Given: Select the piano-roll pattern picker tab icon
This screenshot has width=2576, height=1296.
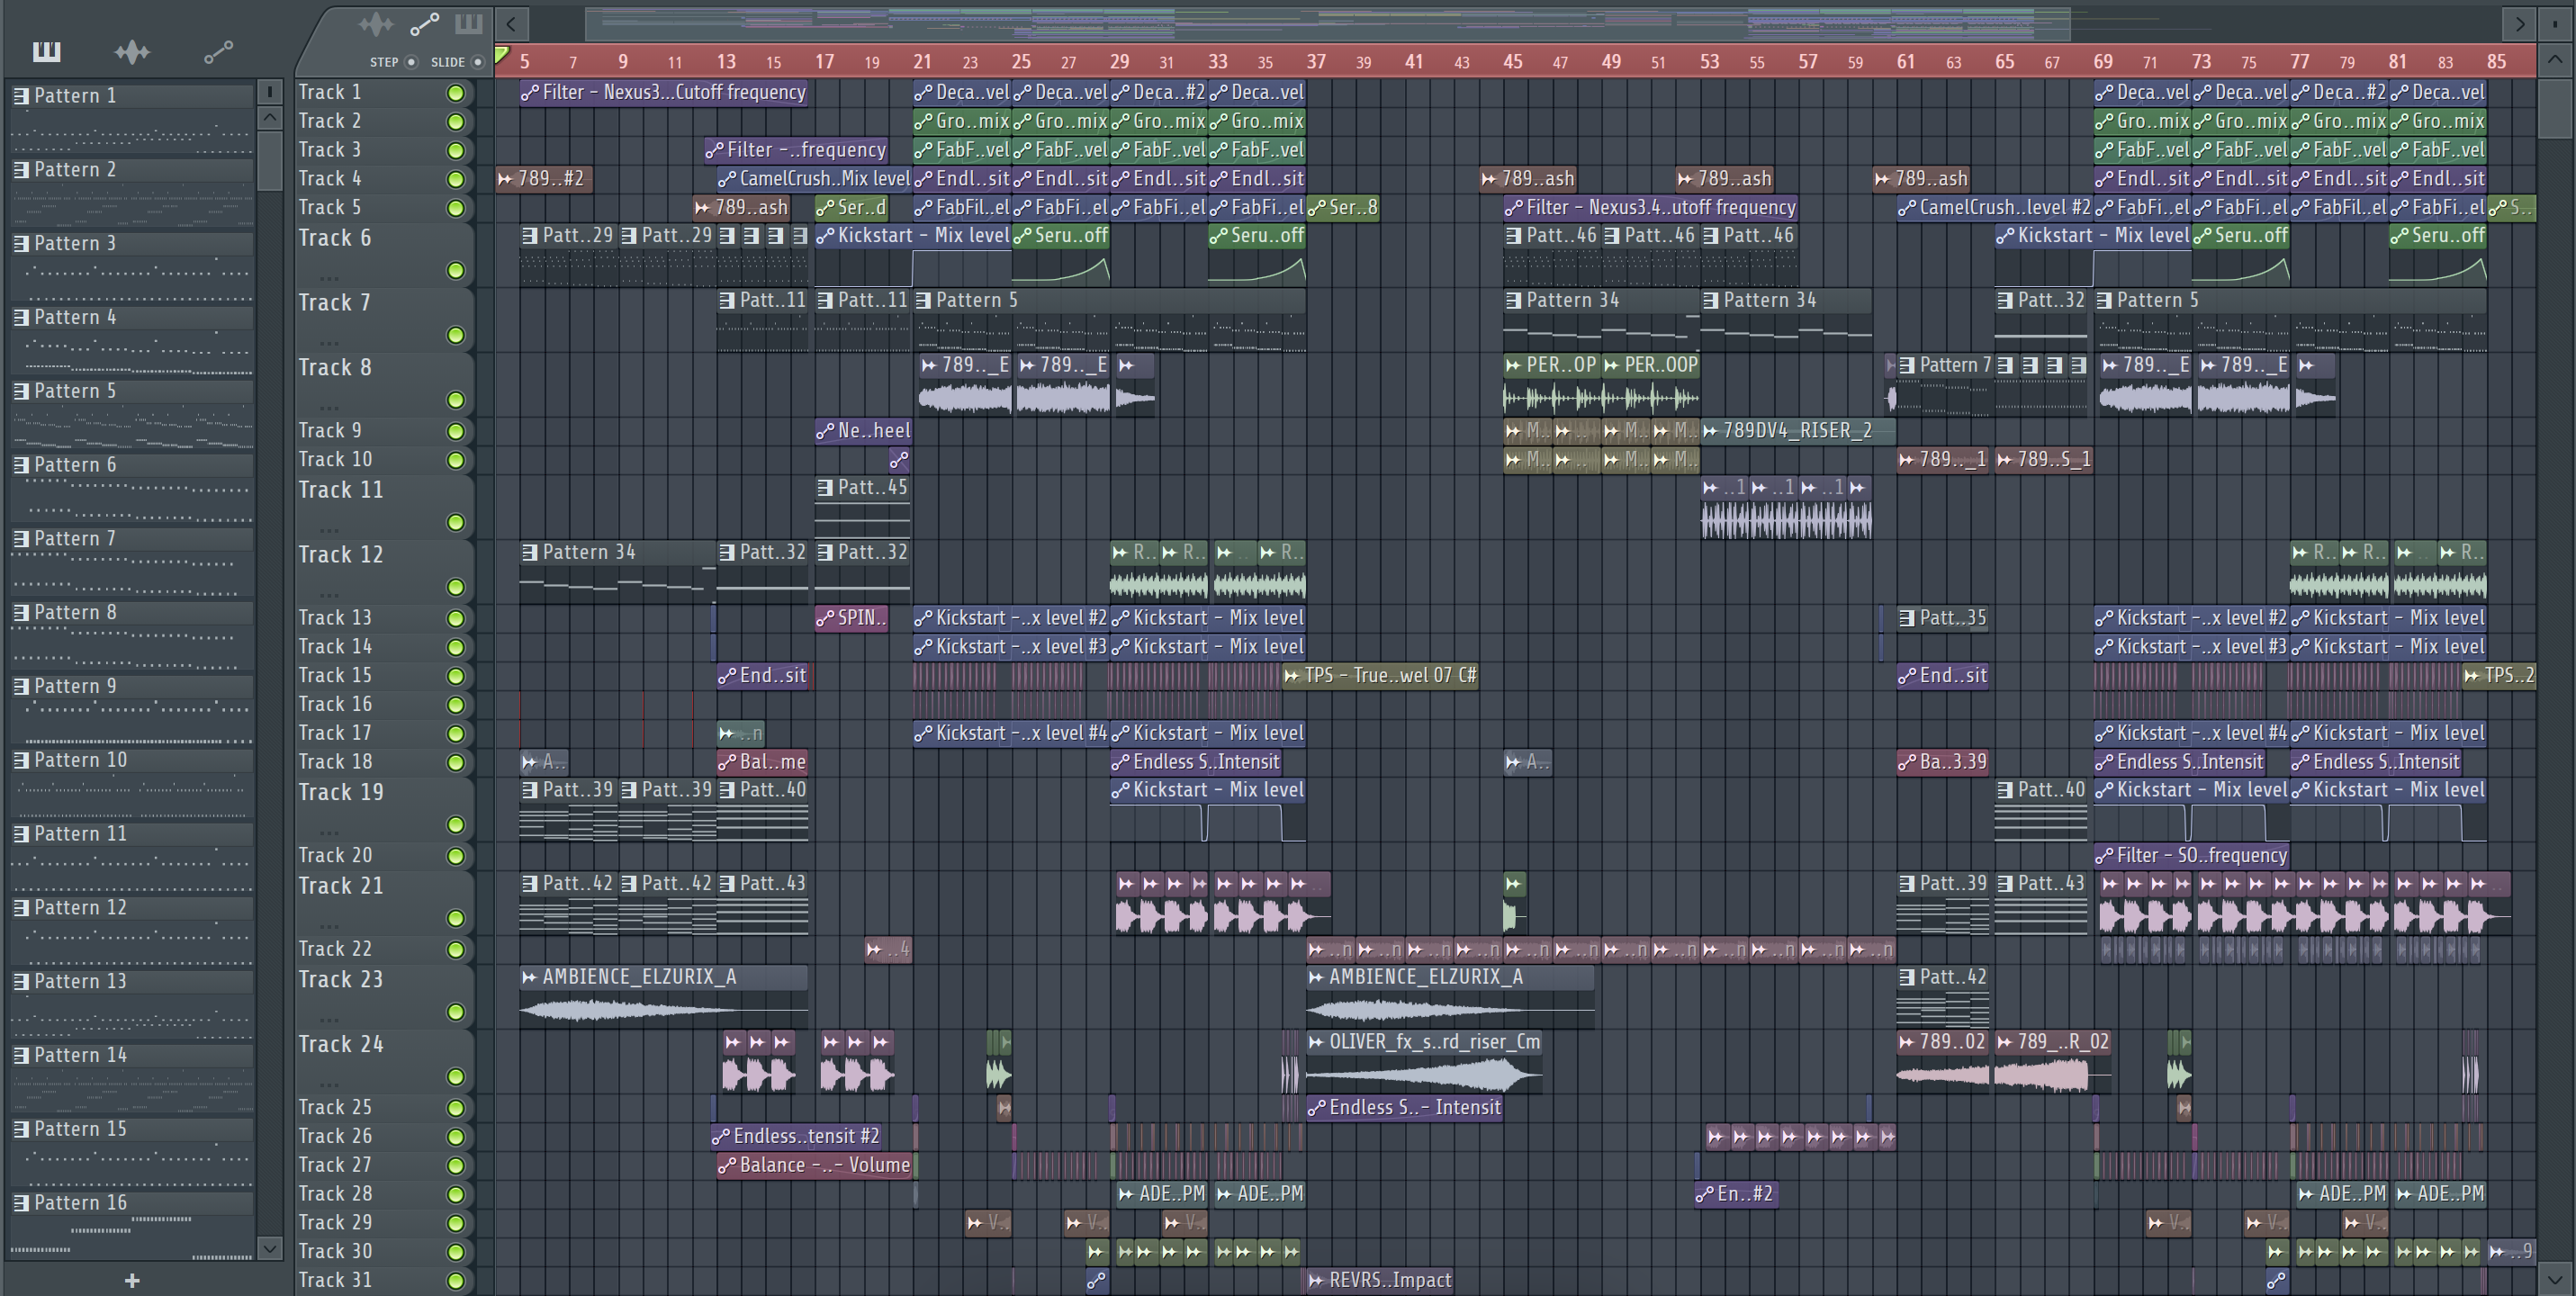Looking at the screenshot, I should coord(46,51).
